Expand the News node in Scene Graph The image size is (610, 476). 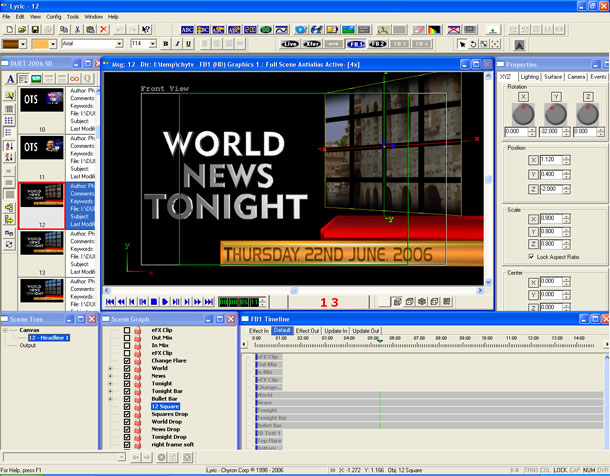coord(110,376)
